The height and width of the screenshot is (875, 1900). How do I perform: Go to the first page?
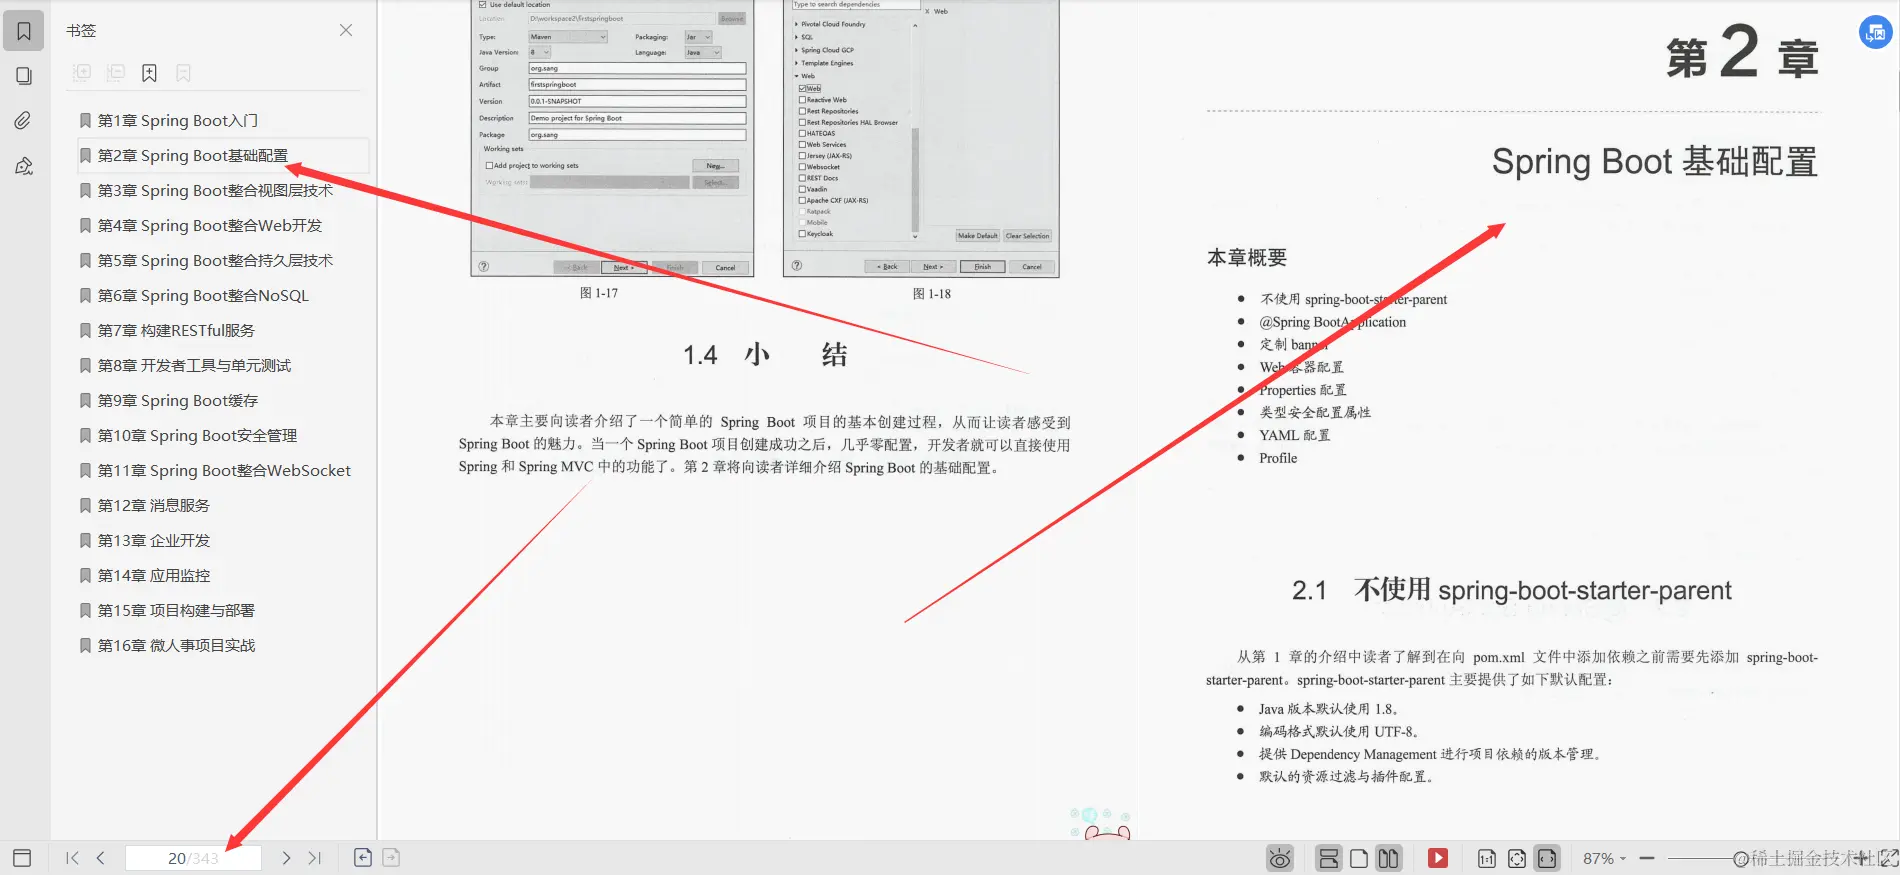point(72,858)
